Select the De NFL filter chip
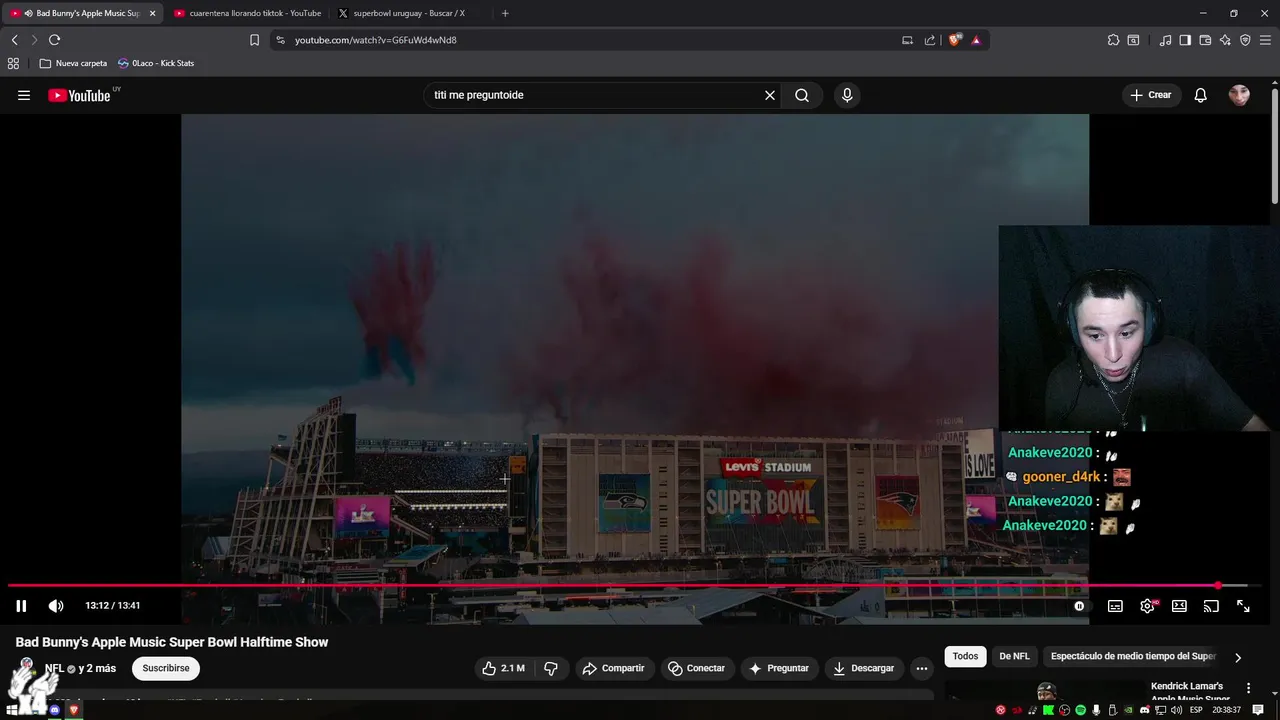Screen dimensions: 1280x720 pyautogui.click(x=1014, y=656)
